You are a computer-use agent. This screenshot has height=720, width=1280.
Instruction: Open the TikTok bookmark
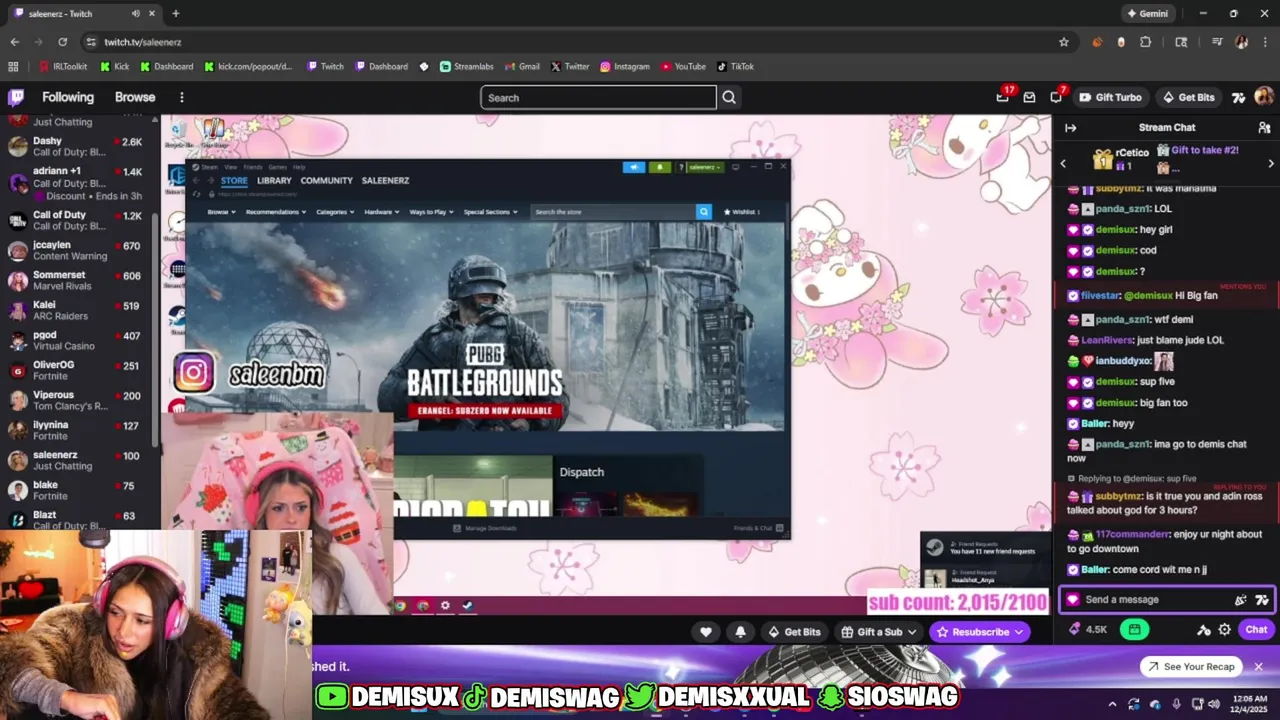click(735, 67)
